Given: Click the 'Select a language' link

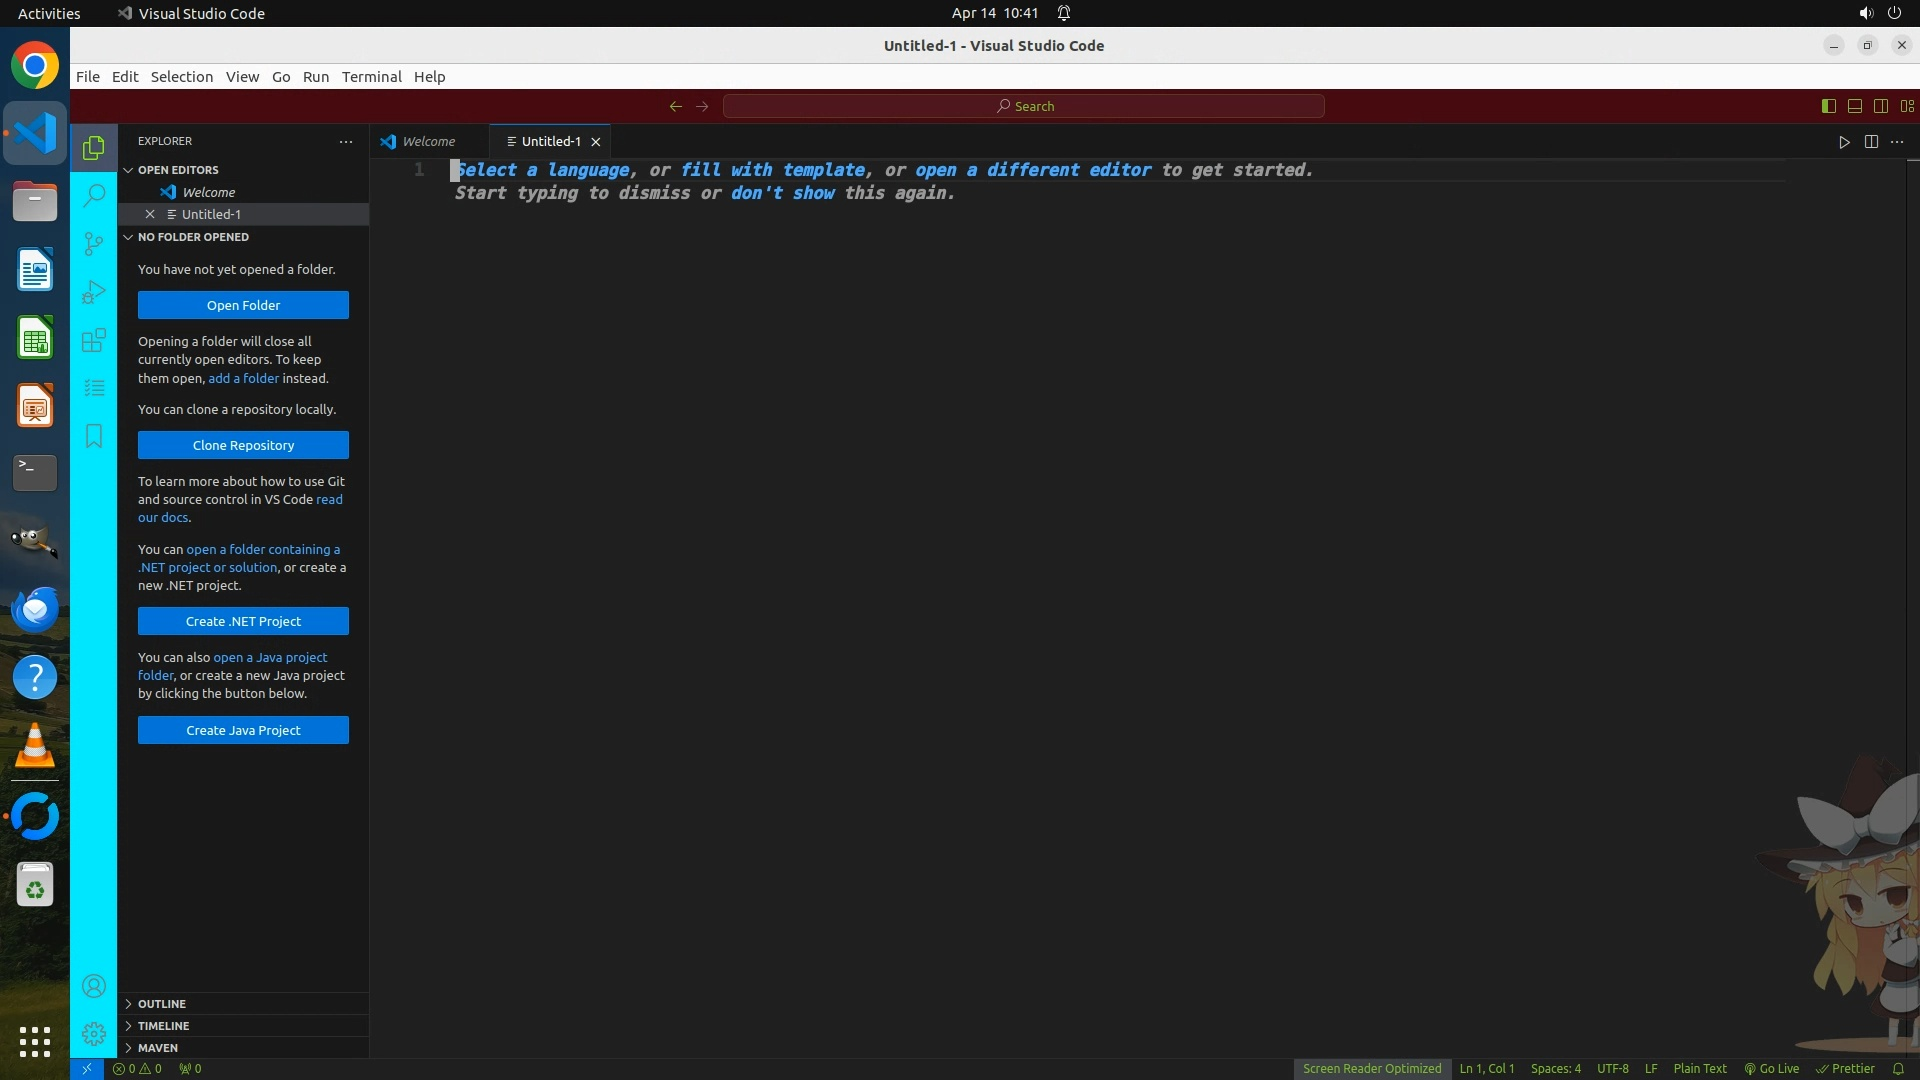Looking at the screenshot, I should tap(543, 170).
